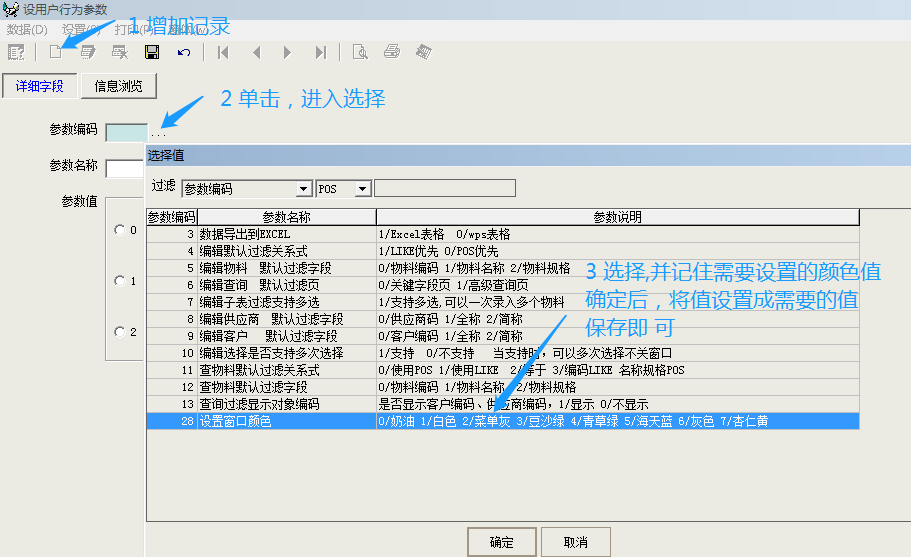The height and width of the screenshot is (557, 911).
Task: Jump to last record icon
Action: point(320,52)
